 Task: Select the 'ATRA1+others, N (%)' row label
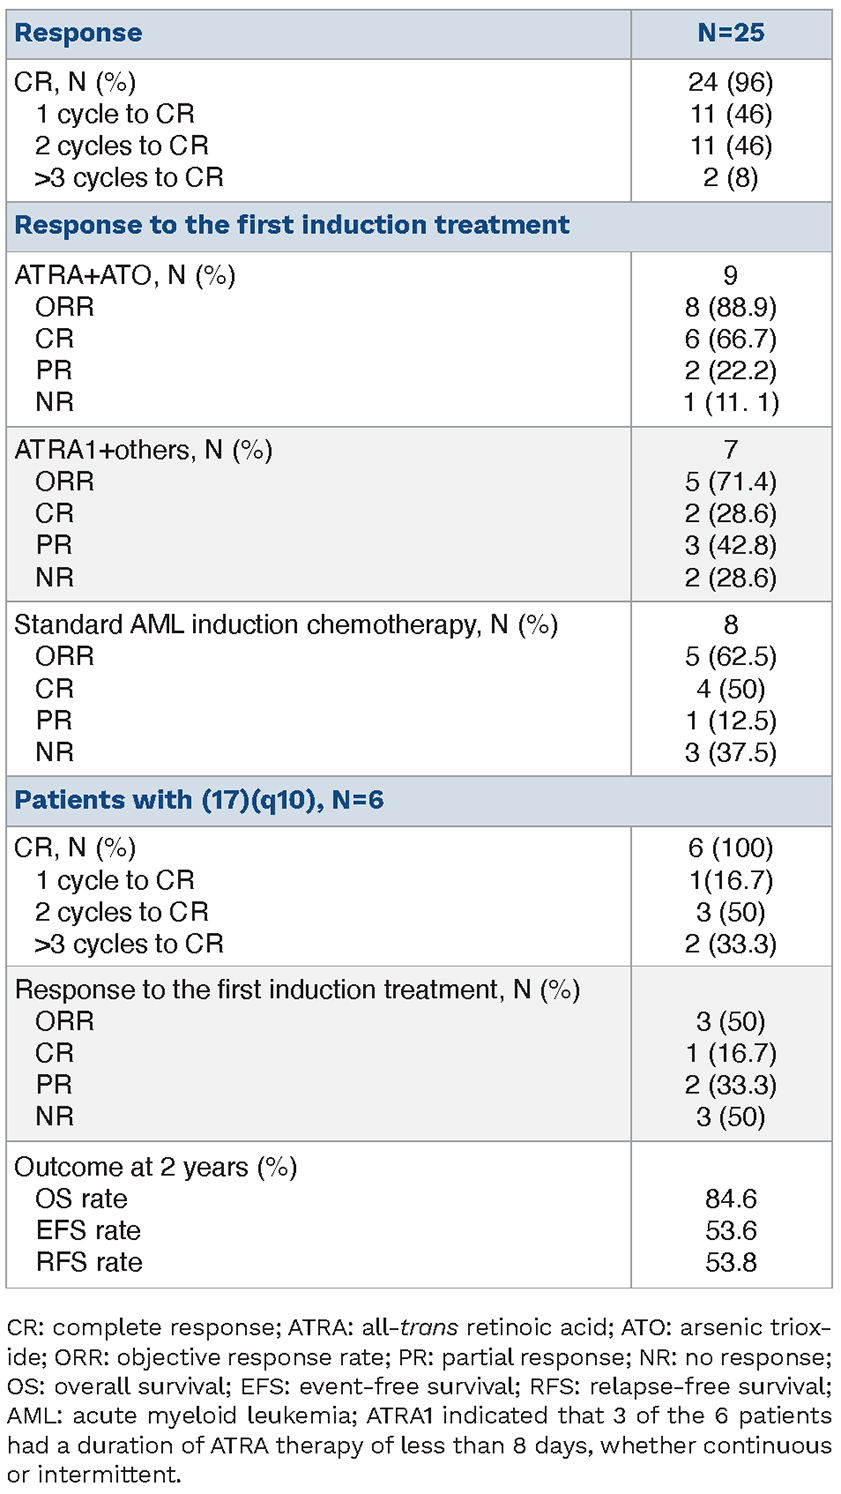tap(143, 450)
